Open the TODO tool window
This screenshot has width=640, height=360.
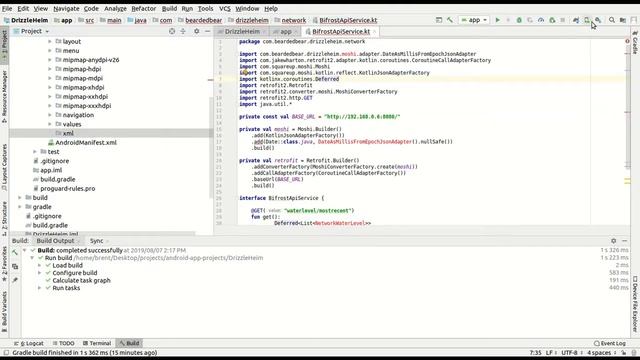coord(63,343)
